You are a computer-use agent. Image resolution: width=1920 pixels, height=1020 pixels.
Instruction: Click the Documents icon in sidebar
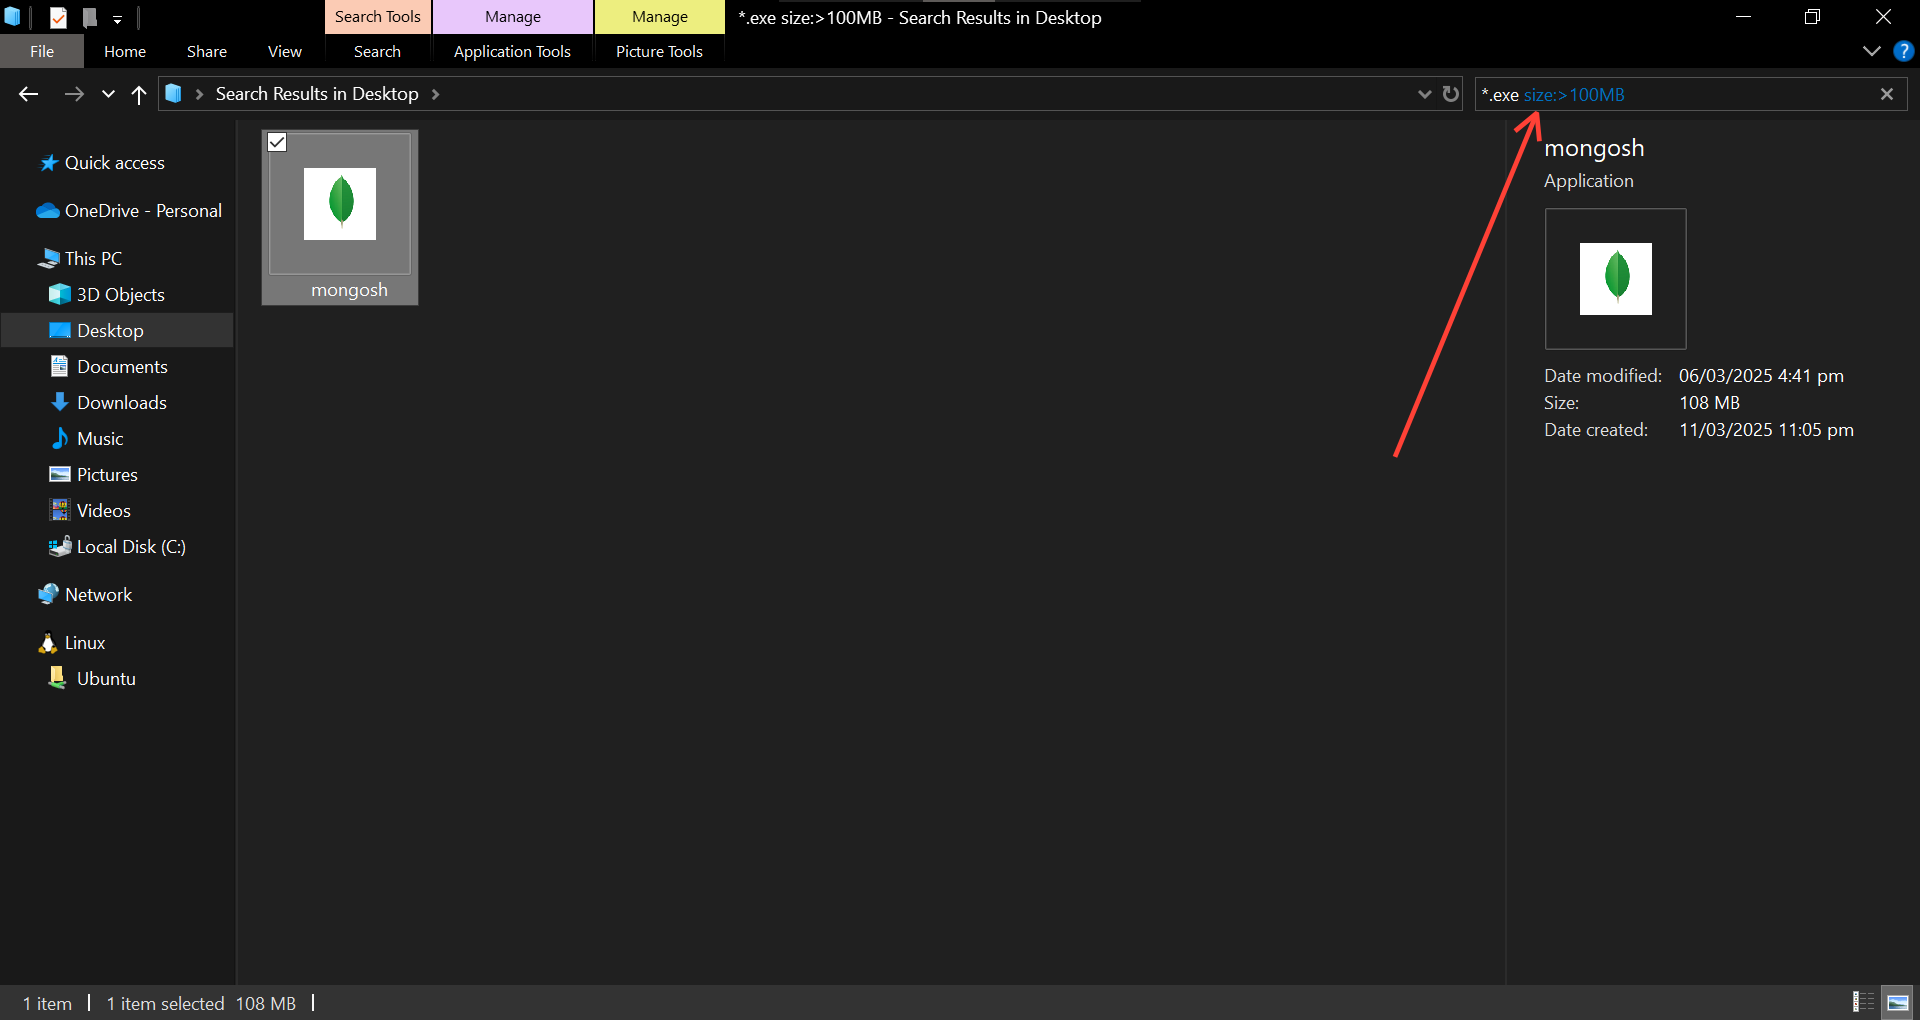point(60,367)
